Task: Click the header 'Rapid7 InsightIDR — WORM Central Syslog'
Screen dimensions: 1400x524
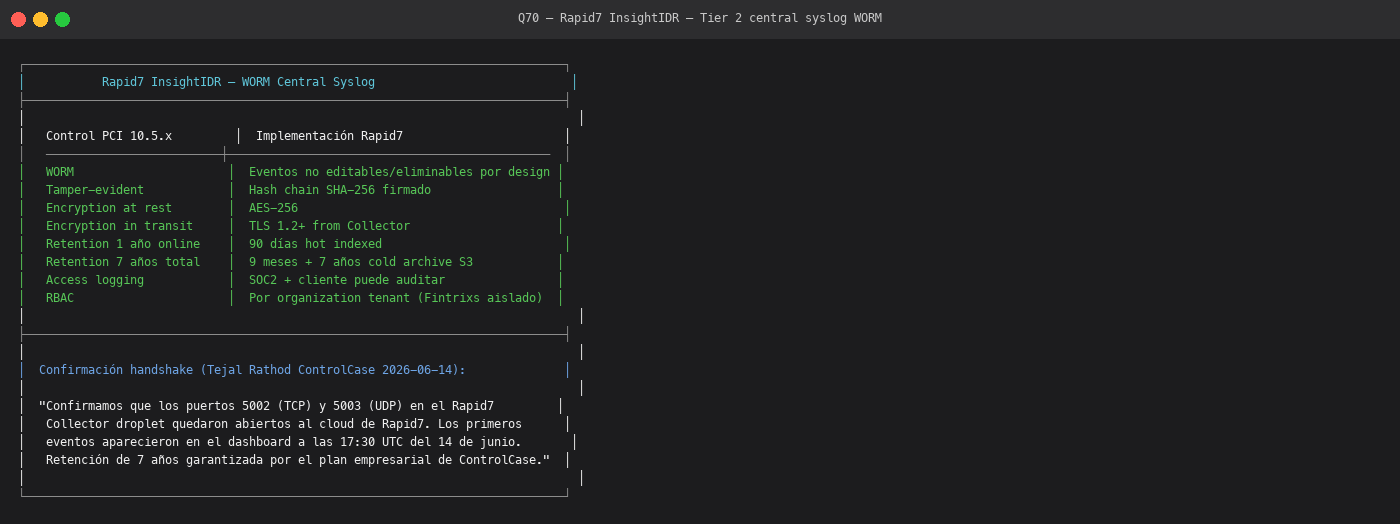Action: 238,82
